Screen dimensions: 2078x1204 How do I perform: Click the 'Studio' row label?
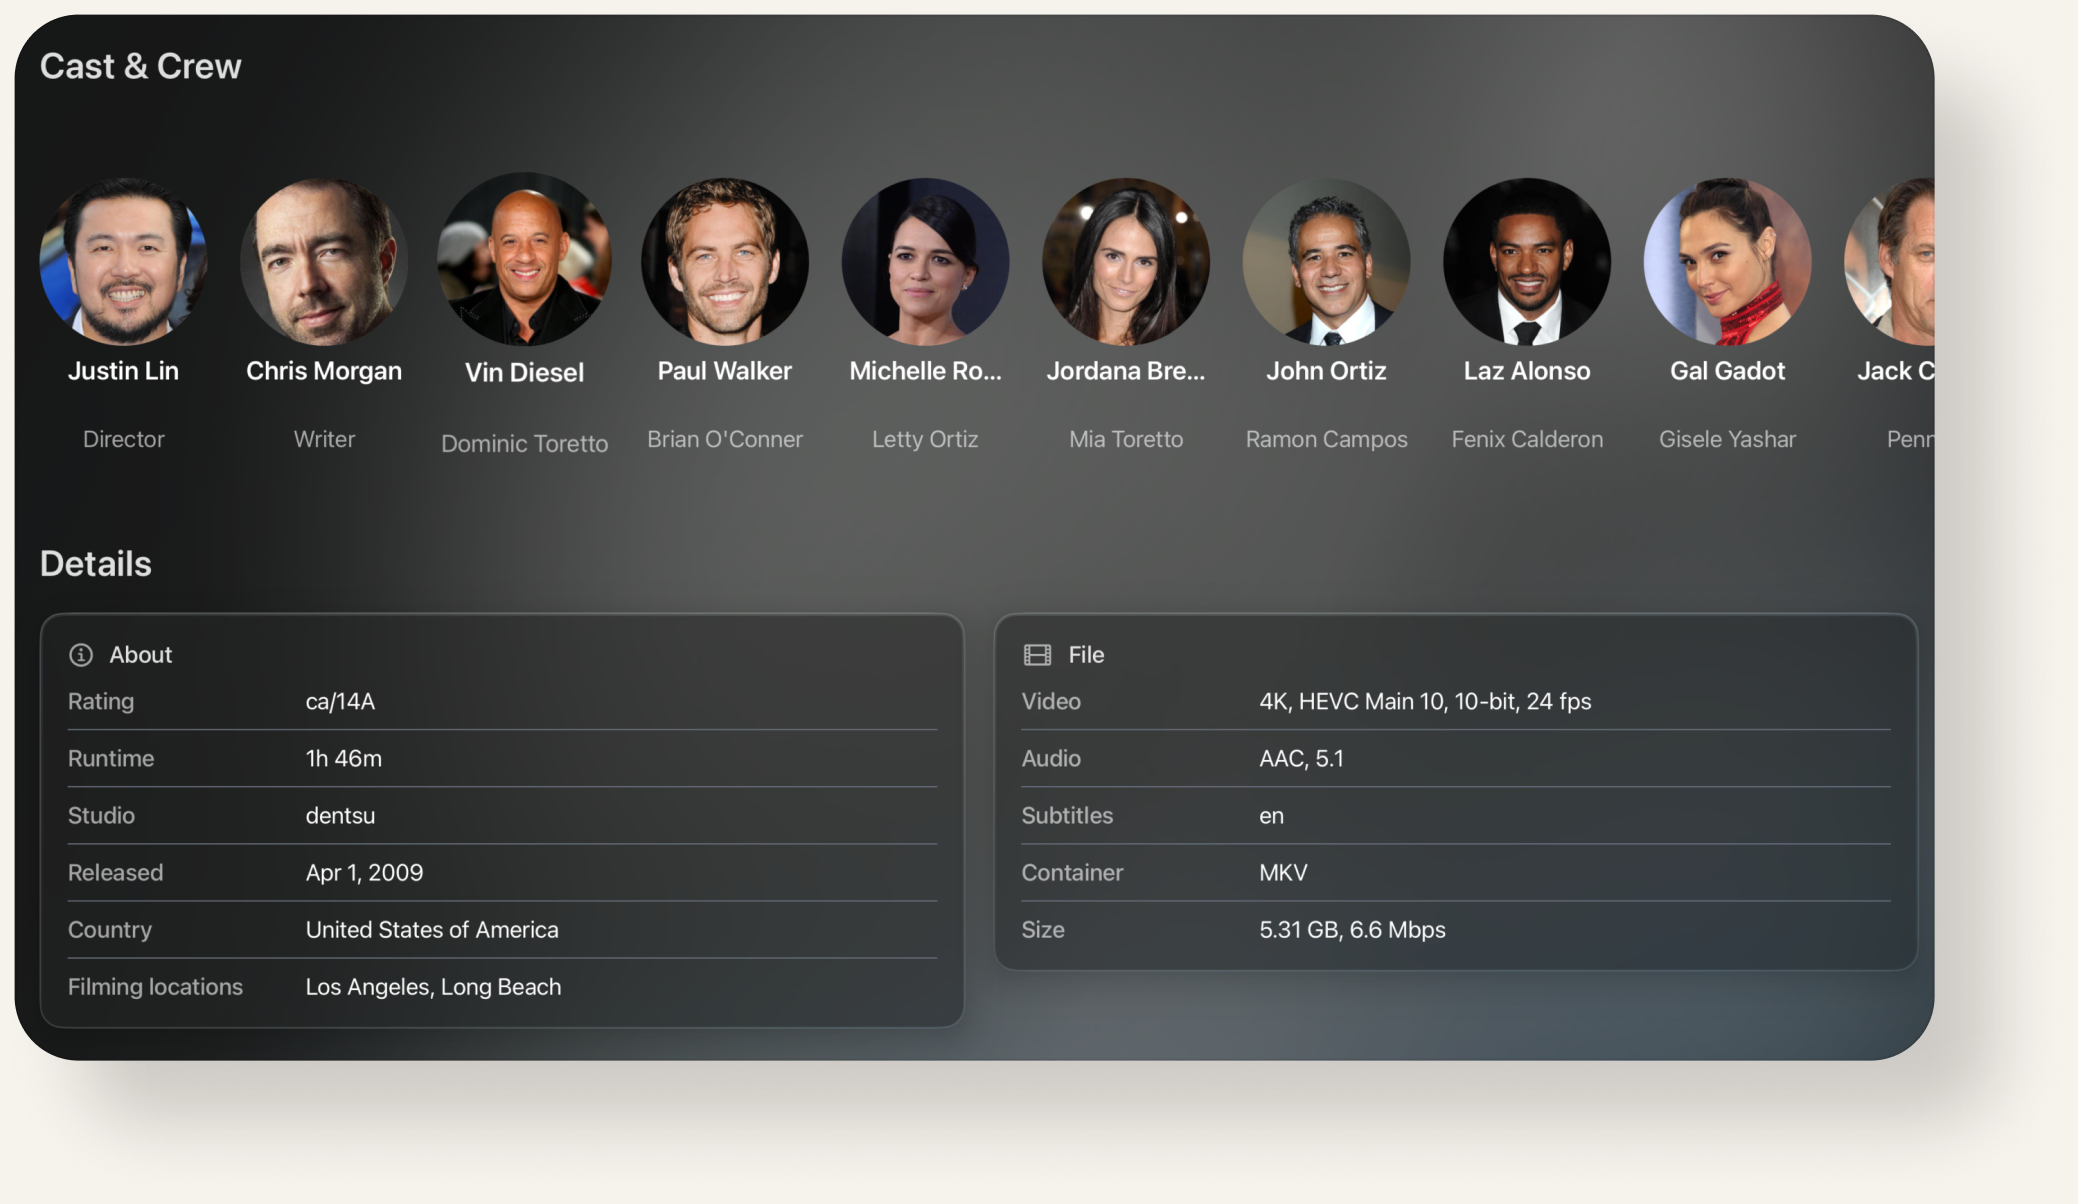click(101, 816)
